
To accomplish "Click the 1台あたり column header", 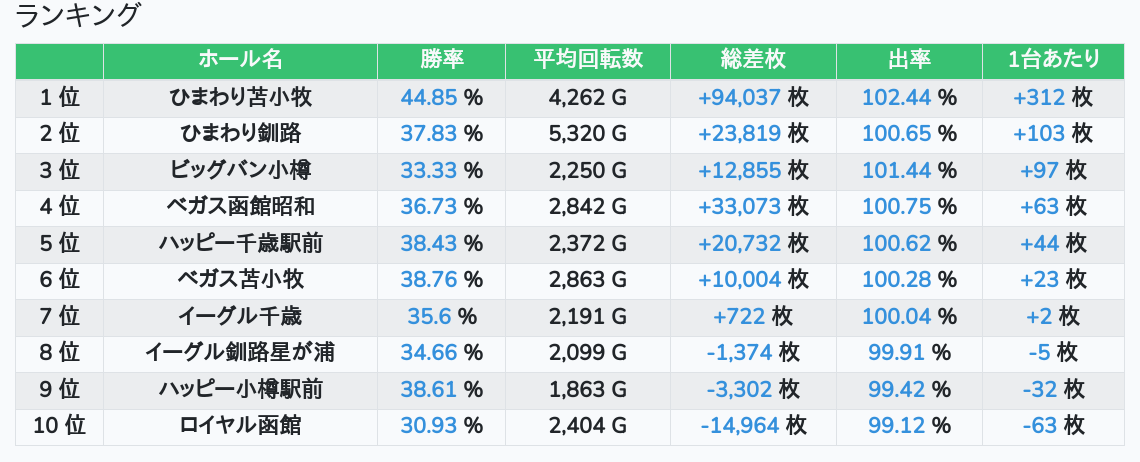I will (1054, 60).
